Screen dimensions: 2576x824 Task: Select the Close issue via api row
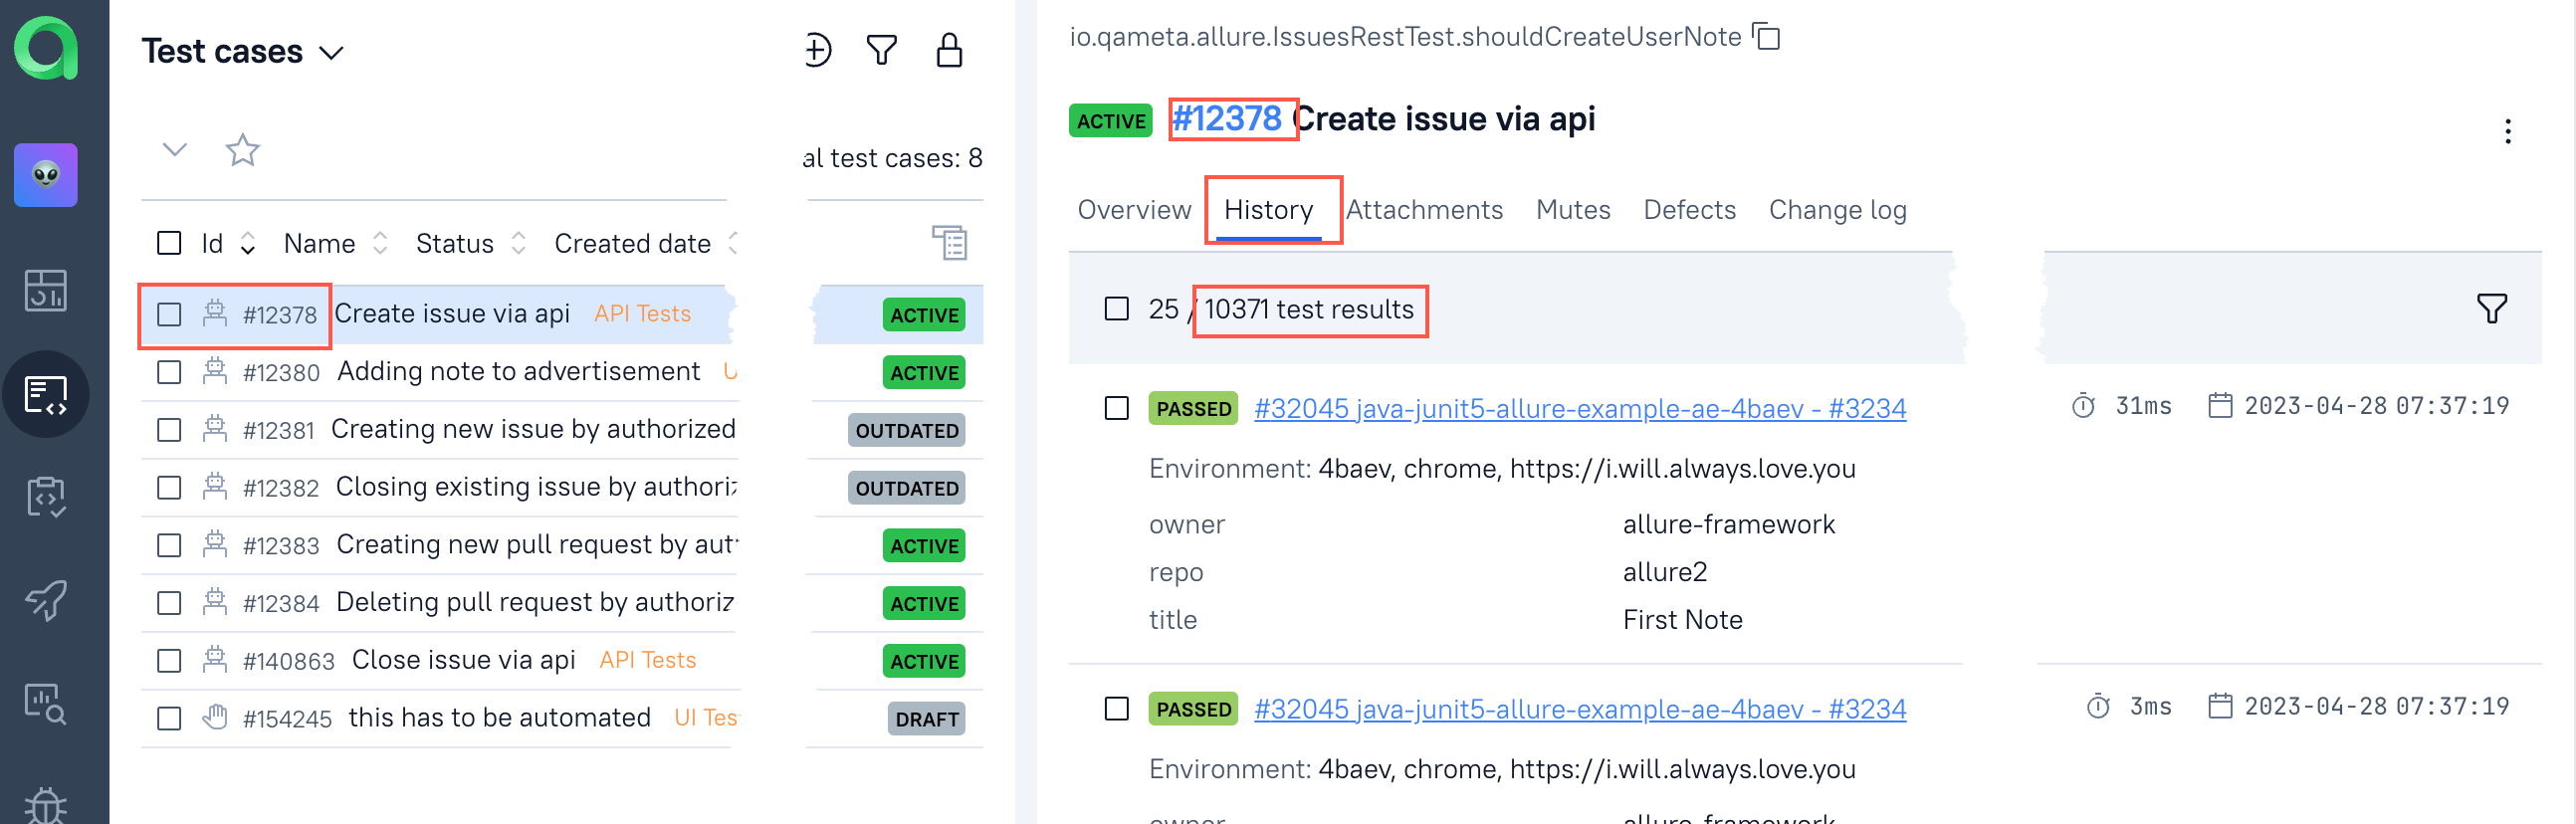(463, 660)
